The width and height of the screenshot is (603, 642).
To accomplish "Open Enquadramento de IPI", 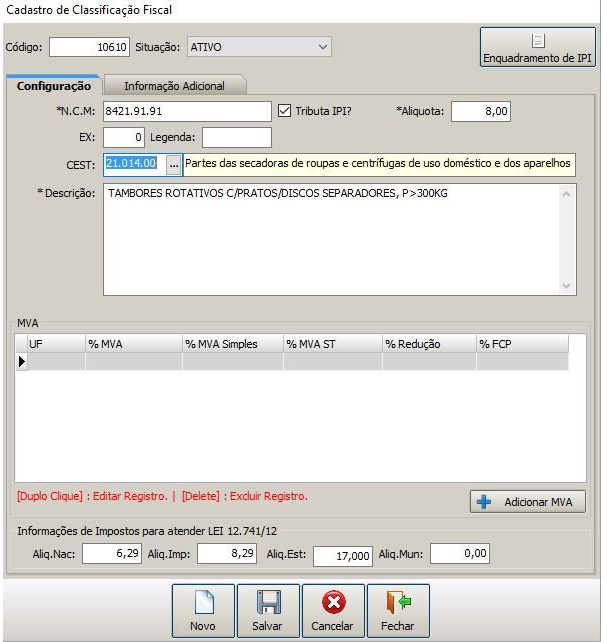I will click(538, 47).
